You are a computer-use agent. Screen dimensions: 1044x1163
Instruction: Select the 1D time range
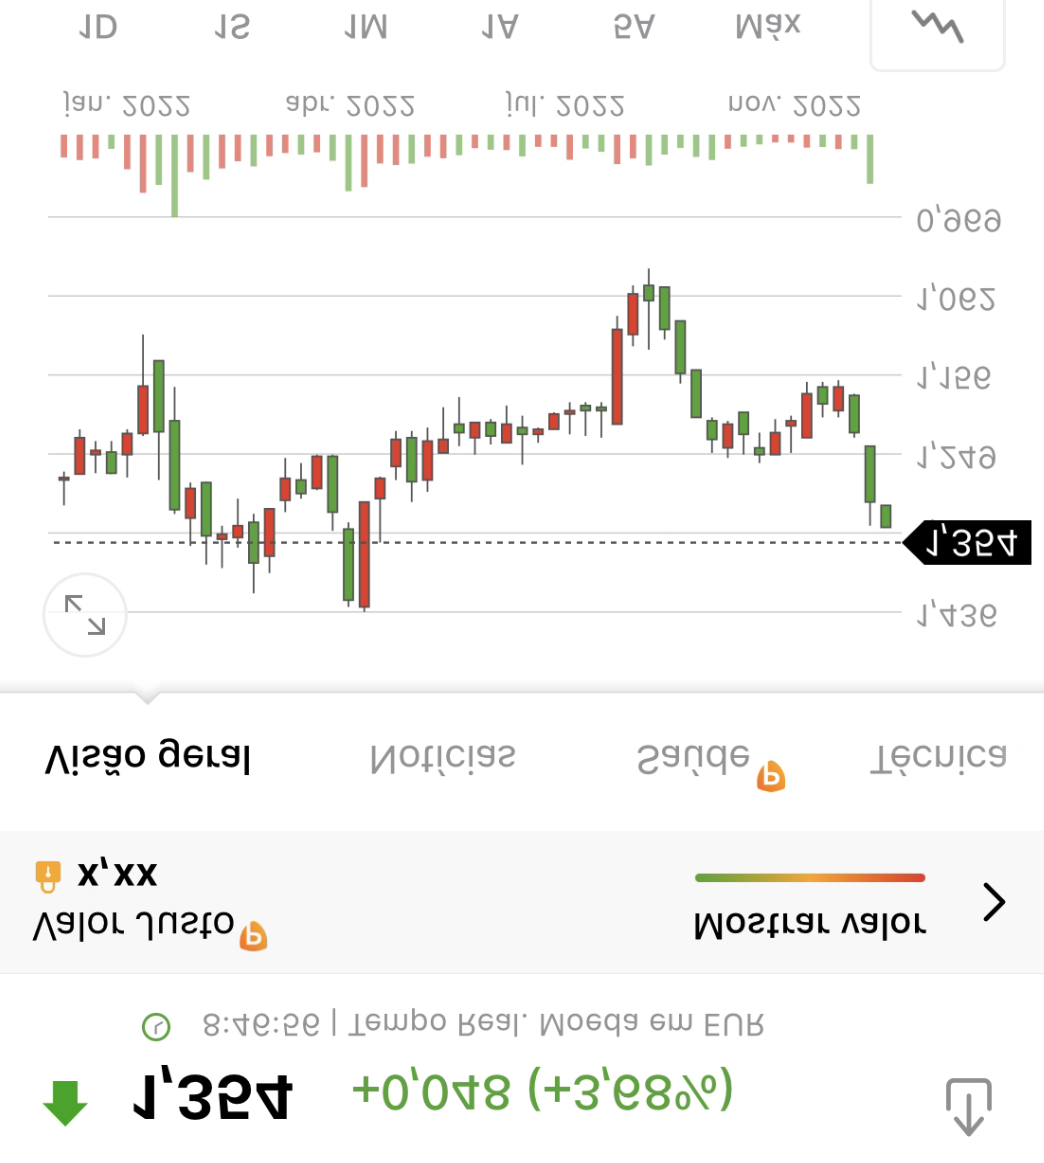[98, 27]
